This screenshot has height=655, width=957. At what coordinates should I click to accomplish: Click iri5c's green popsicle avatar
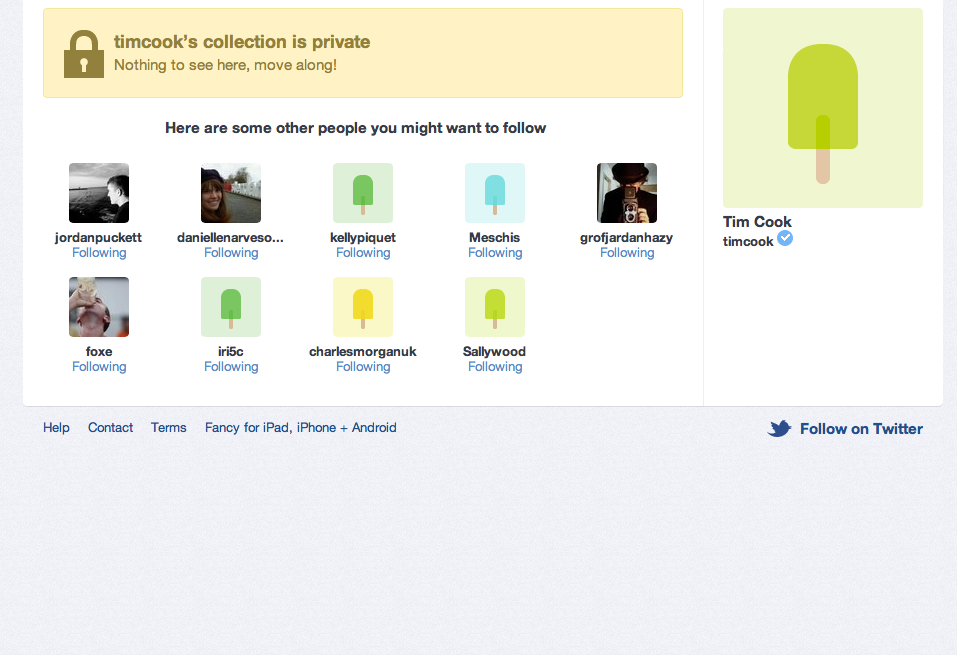(231, 307)
